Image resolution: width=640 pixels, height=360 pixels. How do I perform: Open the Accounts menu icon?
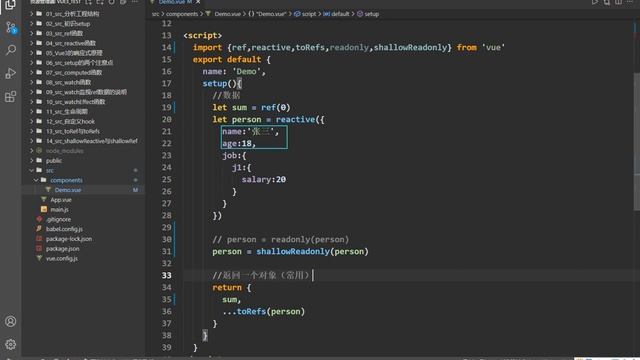(11, 321)
